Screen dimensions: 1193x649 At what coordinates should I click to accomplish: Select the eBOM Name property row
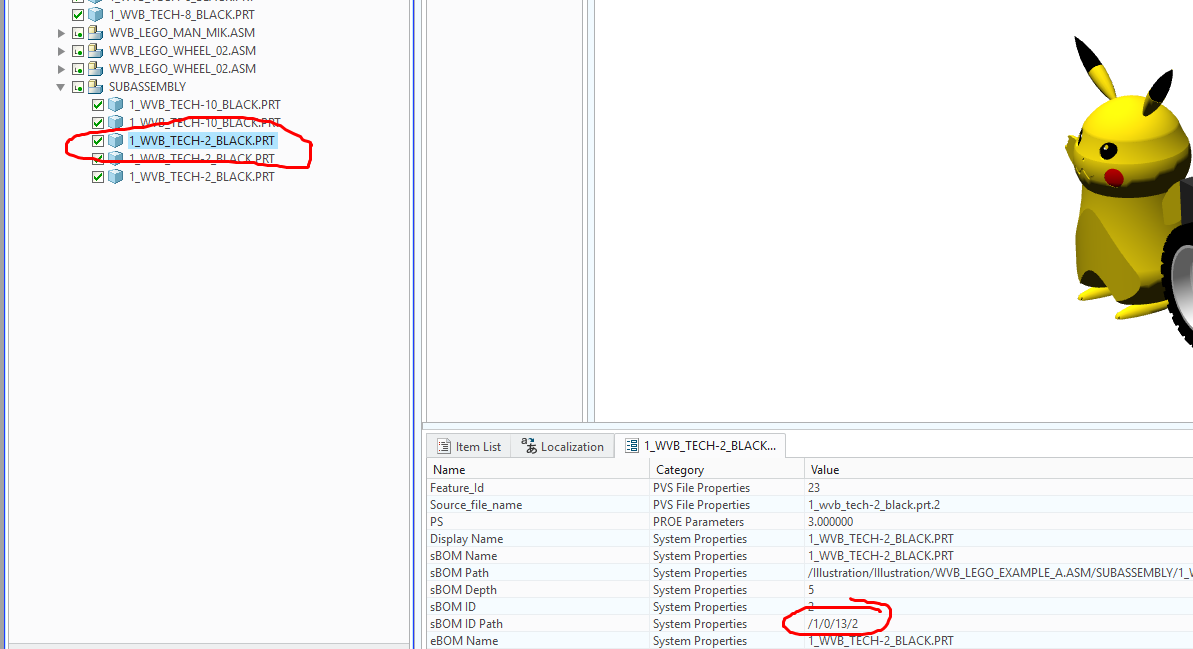[810, 641]
